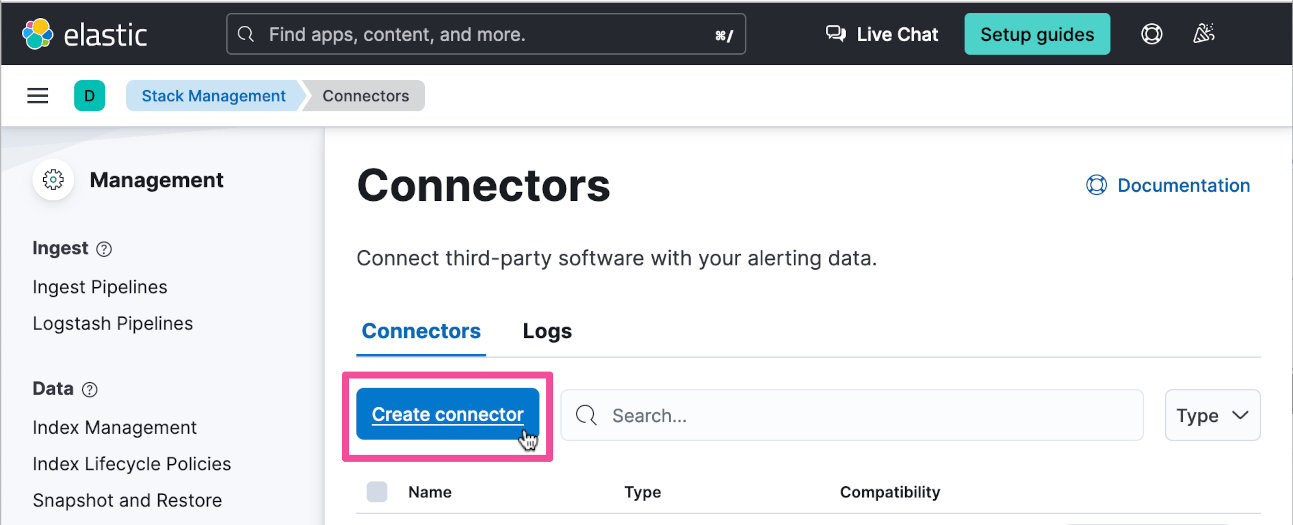Switch to the Logs tab
The width and height of the screenshot is (1293, 525).
click(x=547, y=331)
